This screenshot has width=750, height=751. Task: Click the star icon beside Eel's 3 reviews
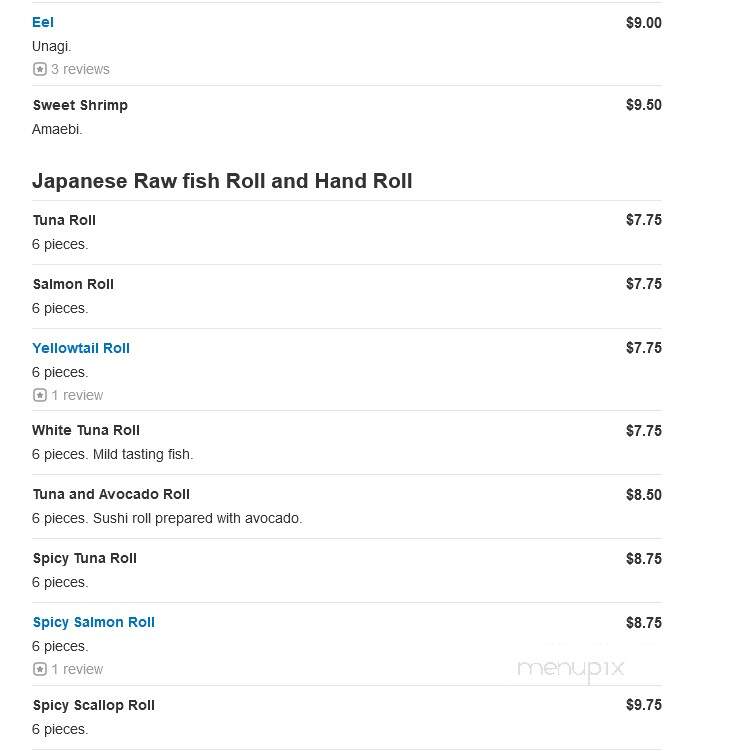pyautogui.click(x=40, y=69)
